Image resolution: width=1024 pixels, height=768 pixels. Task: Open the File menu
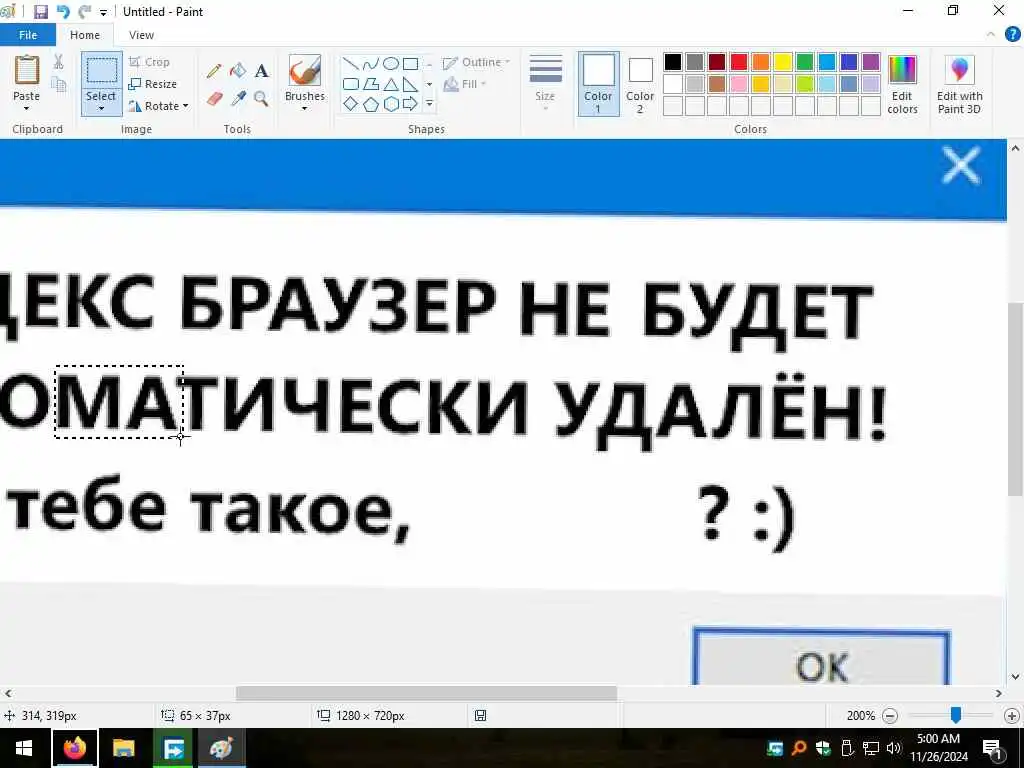[27, 35]
